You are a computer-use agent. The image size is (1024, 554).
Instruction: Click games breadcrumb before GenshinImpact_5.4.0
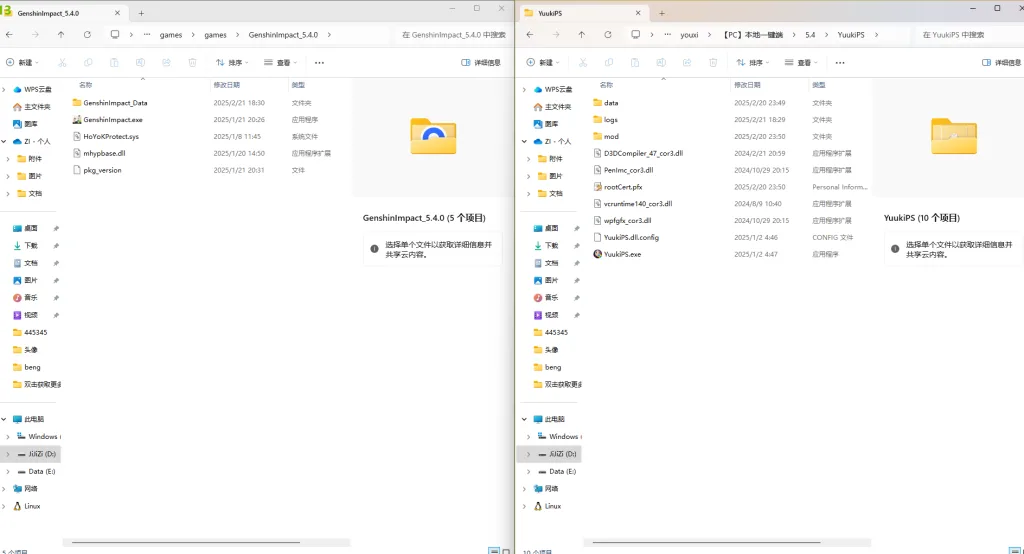[x=215, y=35]
